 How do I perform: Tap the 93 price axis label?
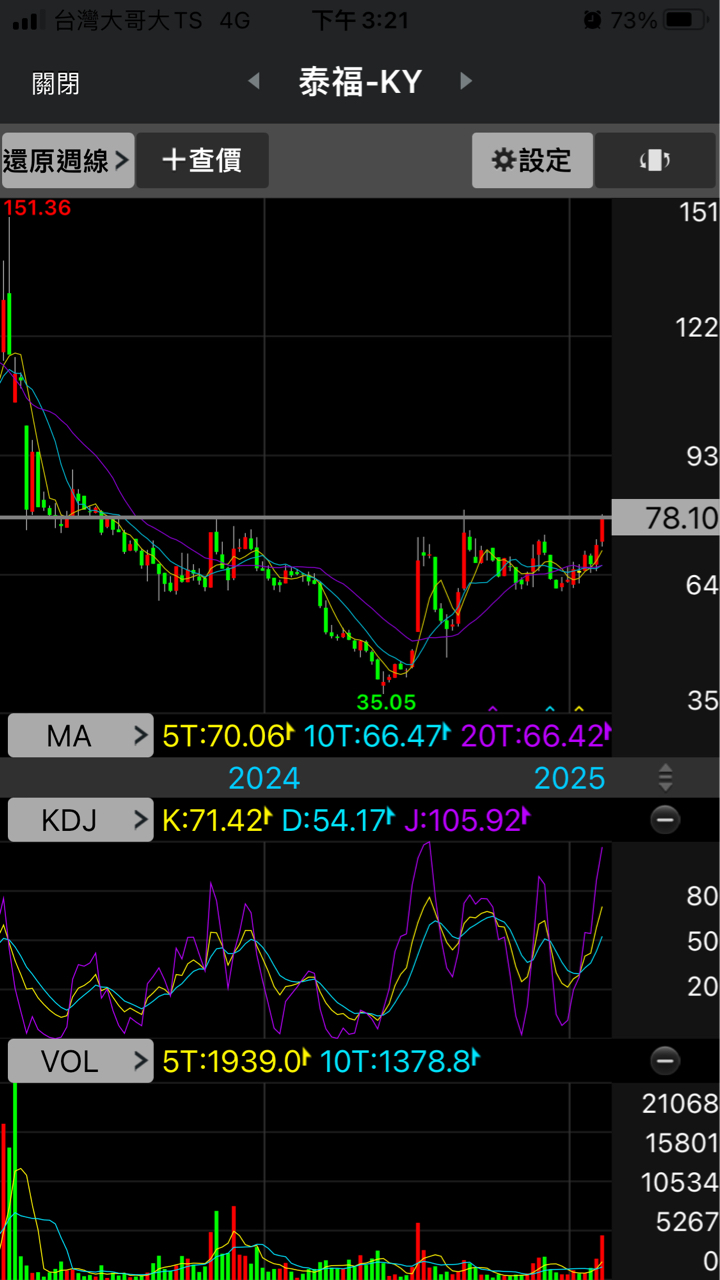[x=702, y=456]
